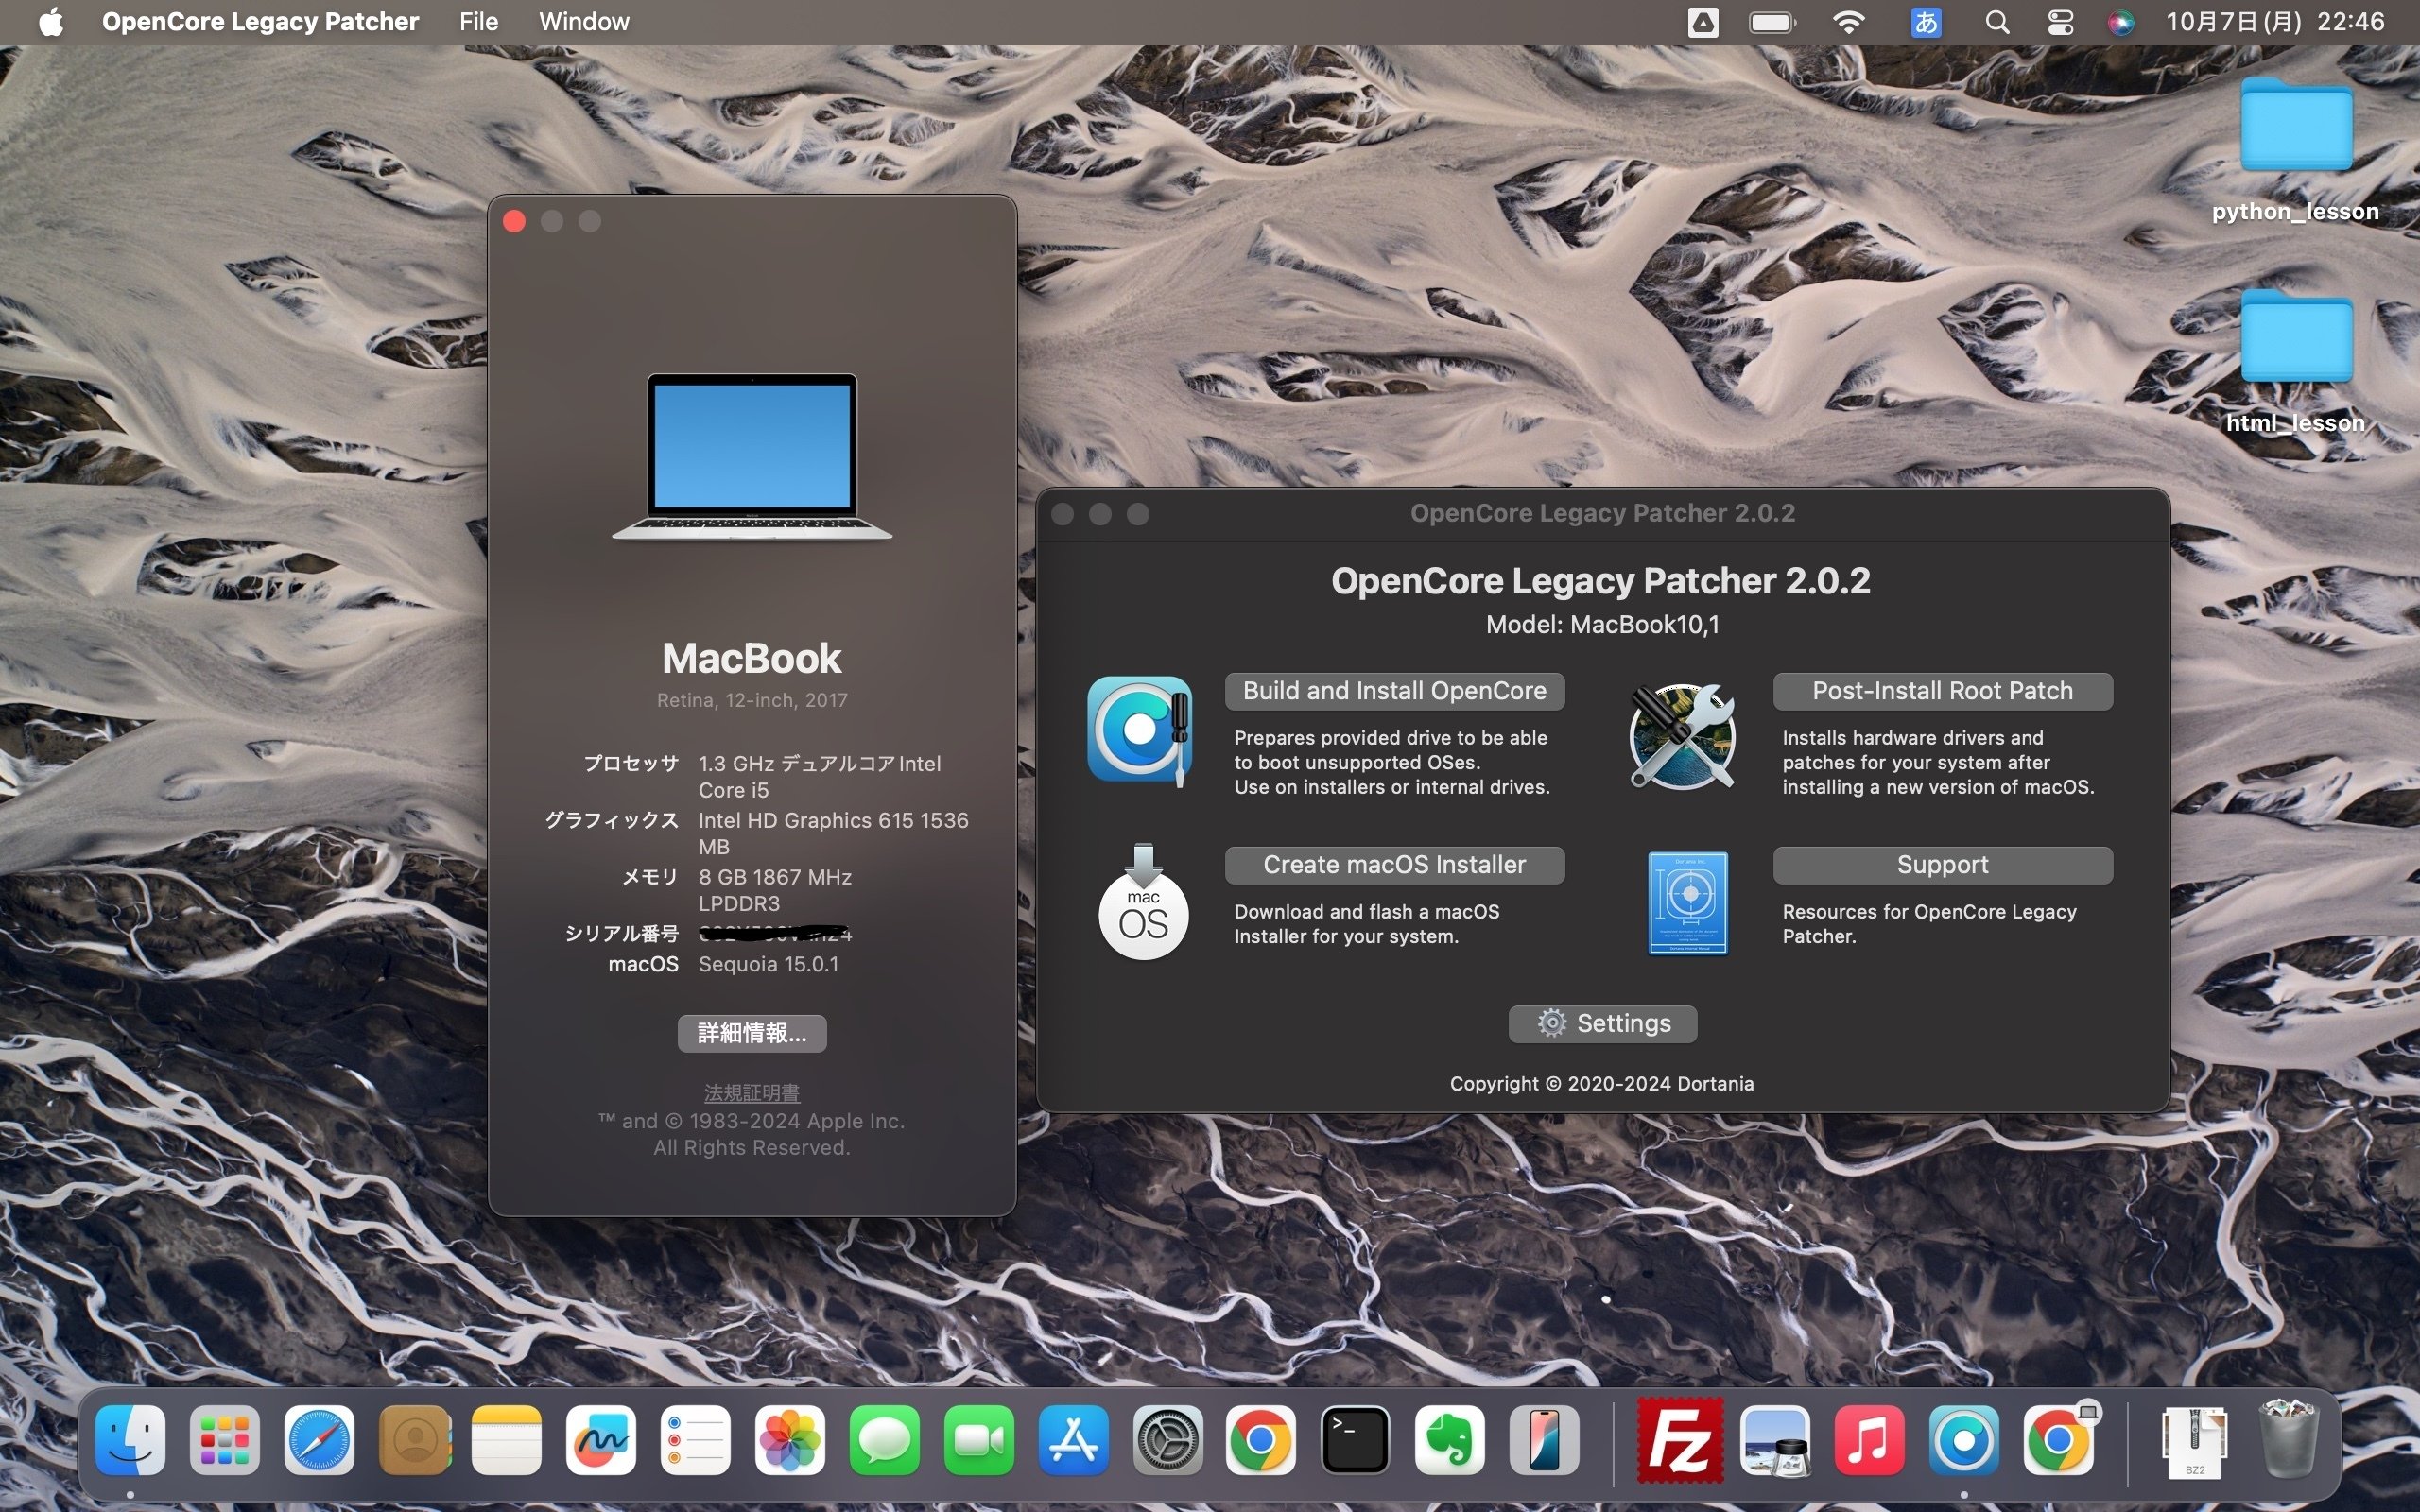Click the Japanese input source menu
This screenshot has width=2420, height=1512.
[1925, 22]
